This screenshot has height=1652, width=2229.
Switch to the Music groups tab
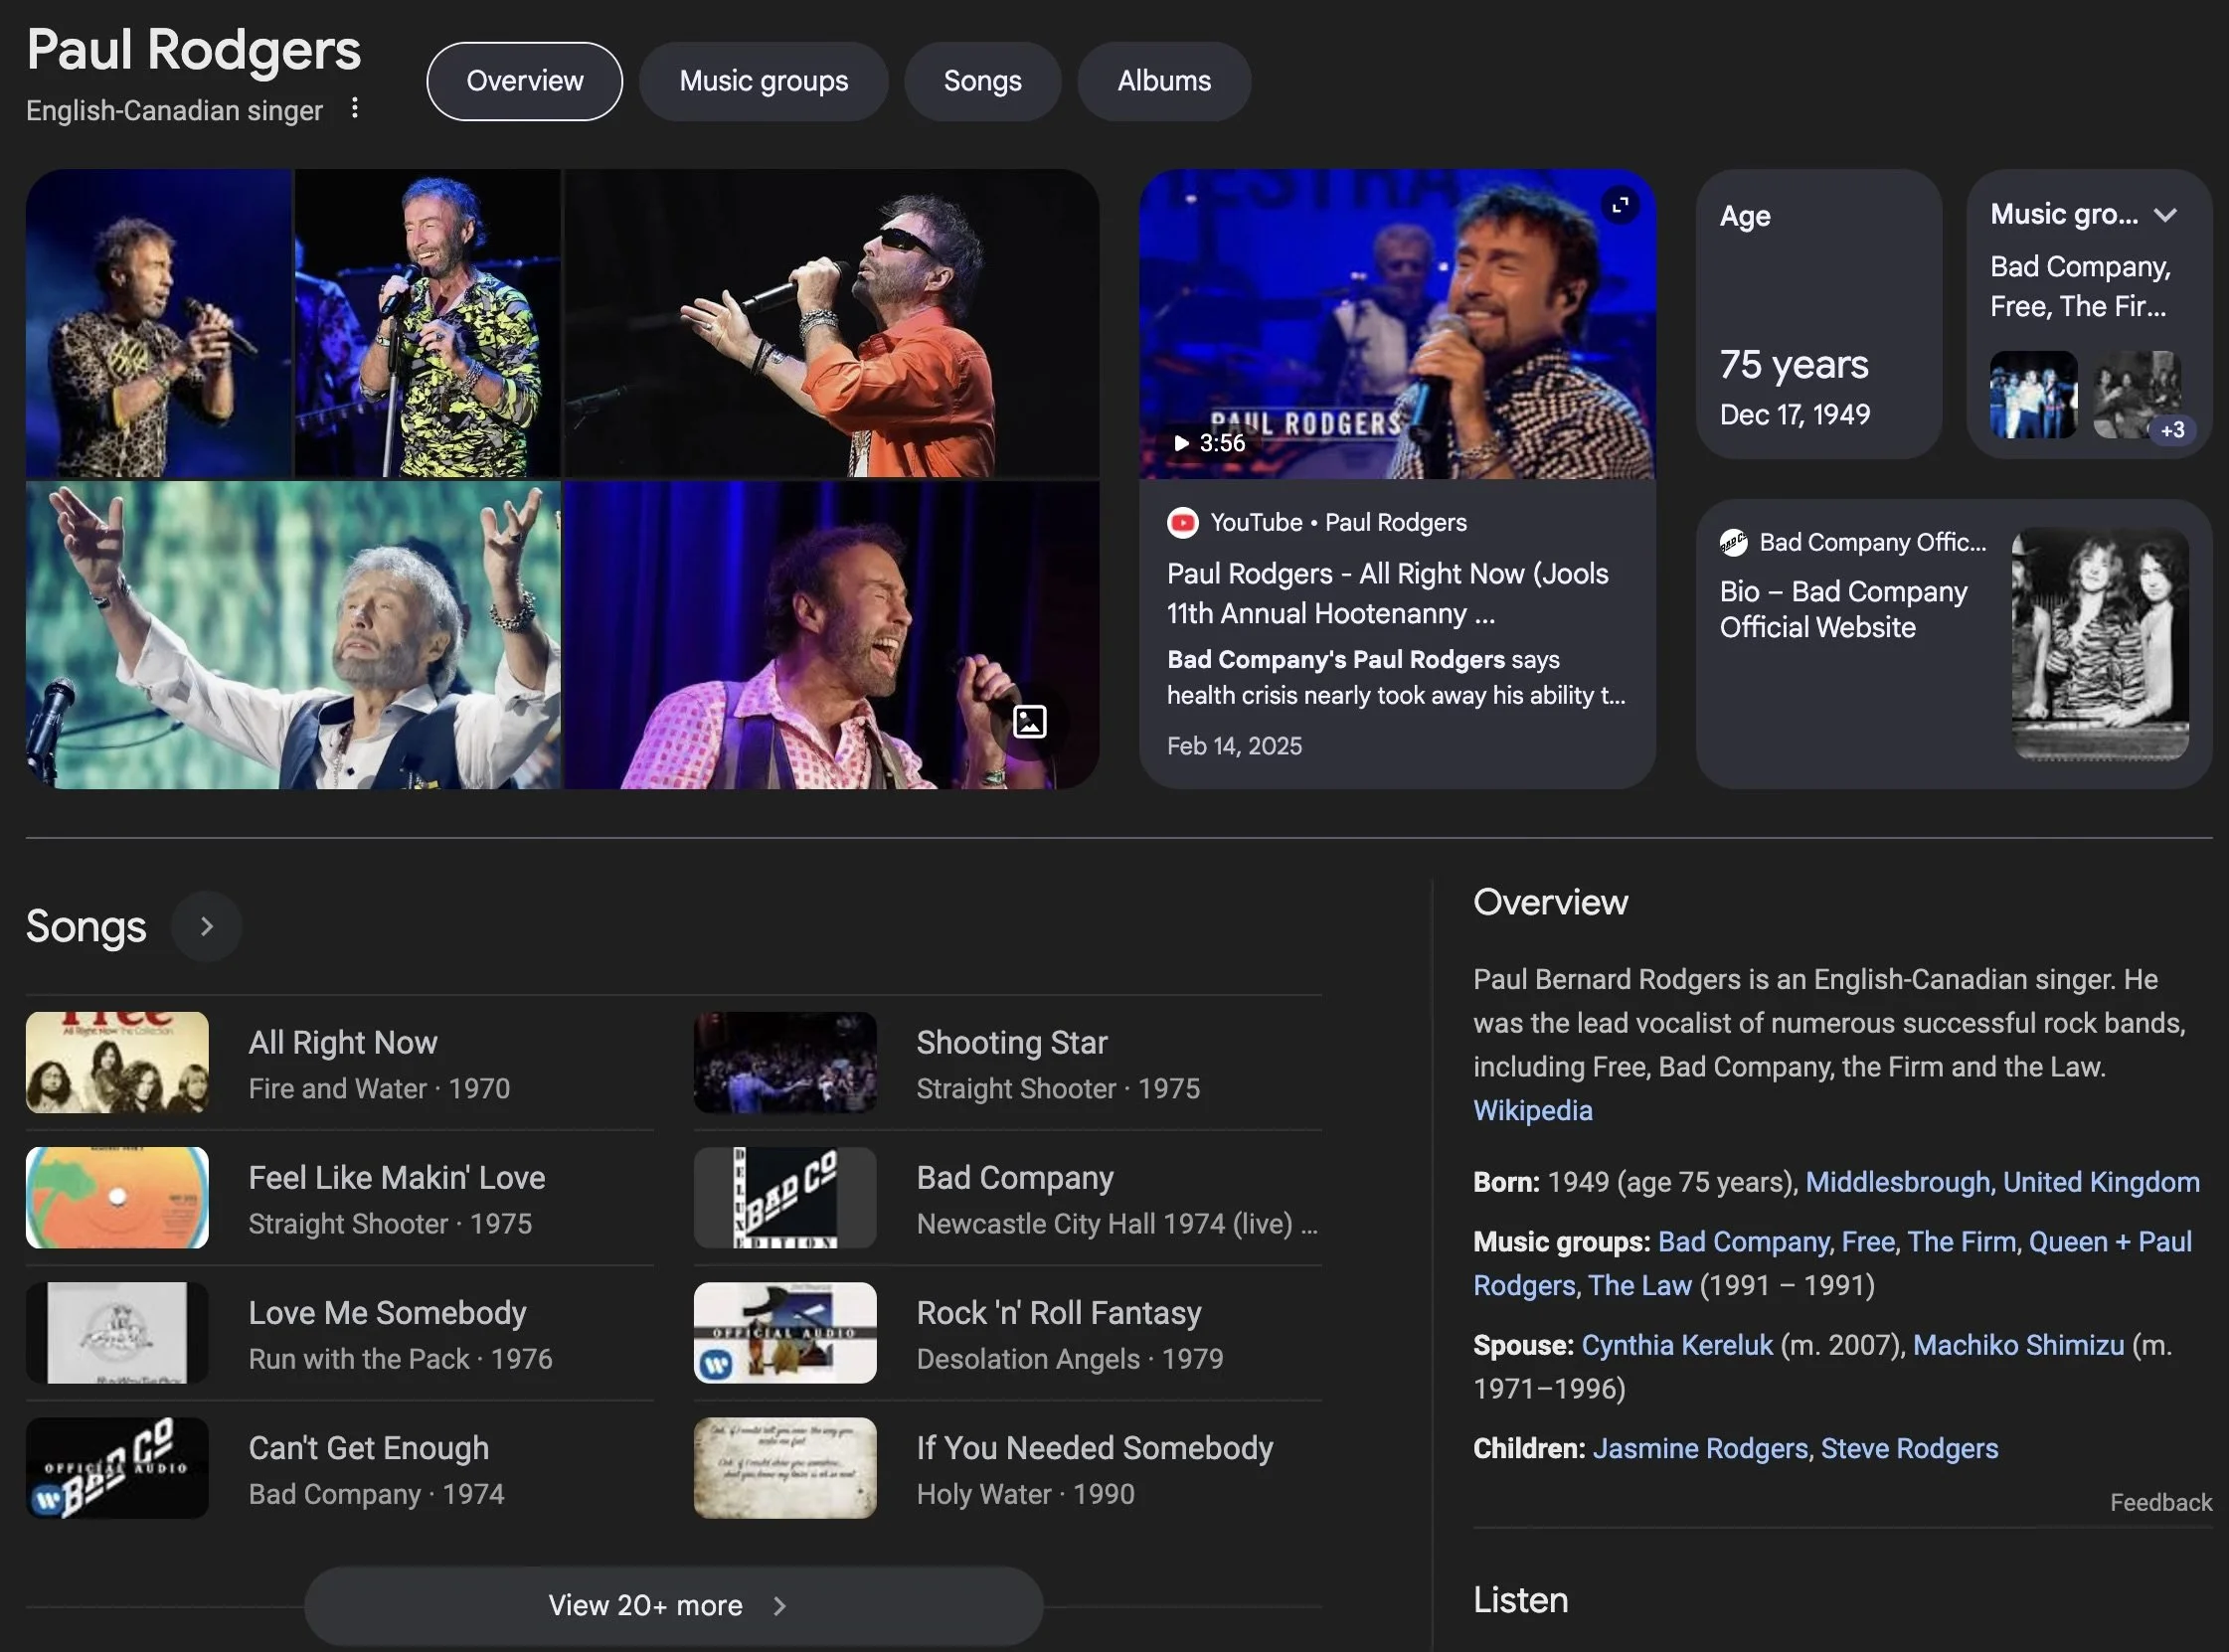763,81
